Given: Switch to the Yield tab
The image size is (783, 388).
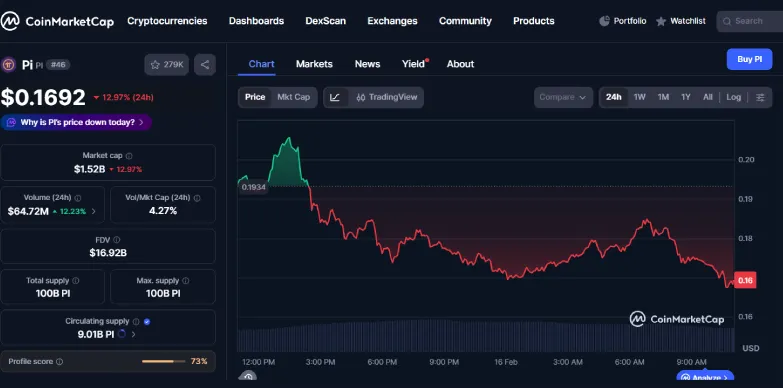Looking at the screenshot, I should tap(414, 64).
